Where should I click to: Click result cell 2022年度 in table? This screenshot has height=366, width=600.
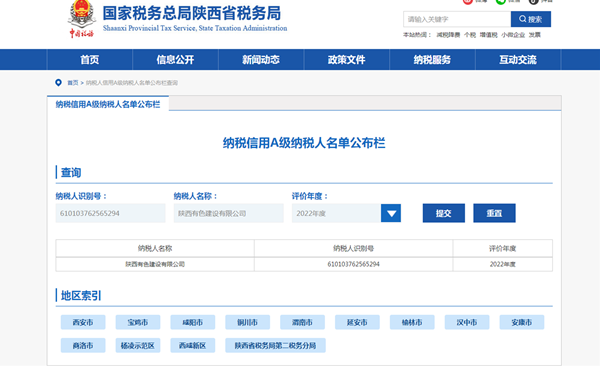(x=502, y=264)
